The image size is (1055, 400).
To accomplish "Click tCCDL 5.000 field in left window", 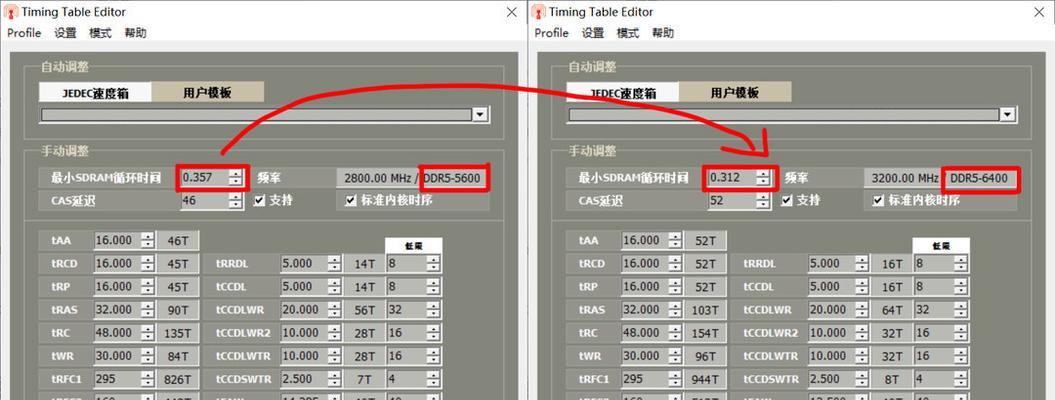I will (303, 286).
